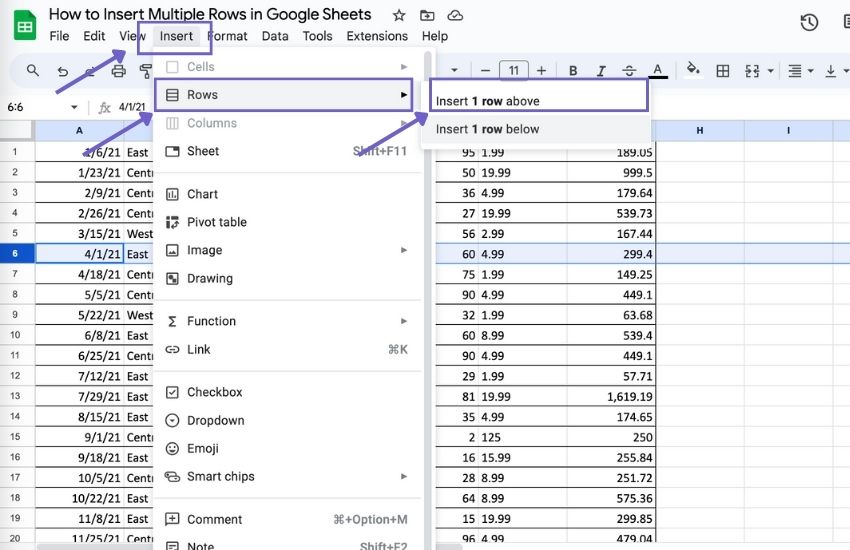Open the borders tool
Viewport: 850px width, 550px height.
(x=722, y=71)
